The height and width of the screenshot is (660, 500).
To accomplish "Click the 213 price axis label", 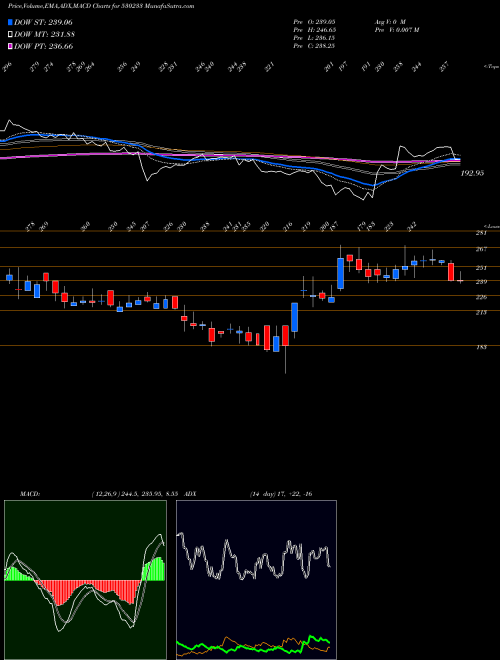I will (481, 312).
